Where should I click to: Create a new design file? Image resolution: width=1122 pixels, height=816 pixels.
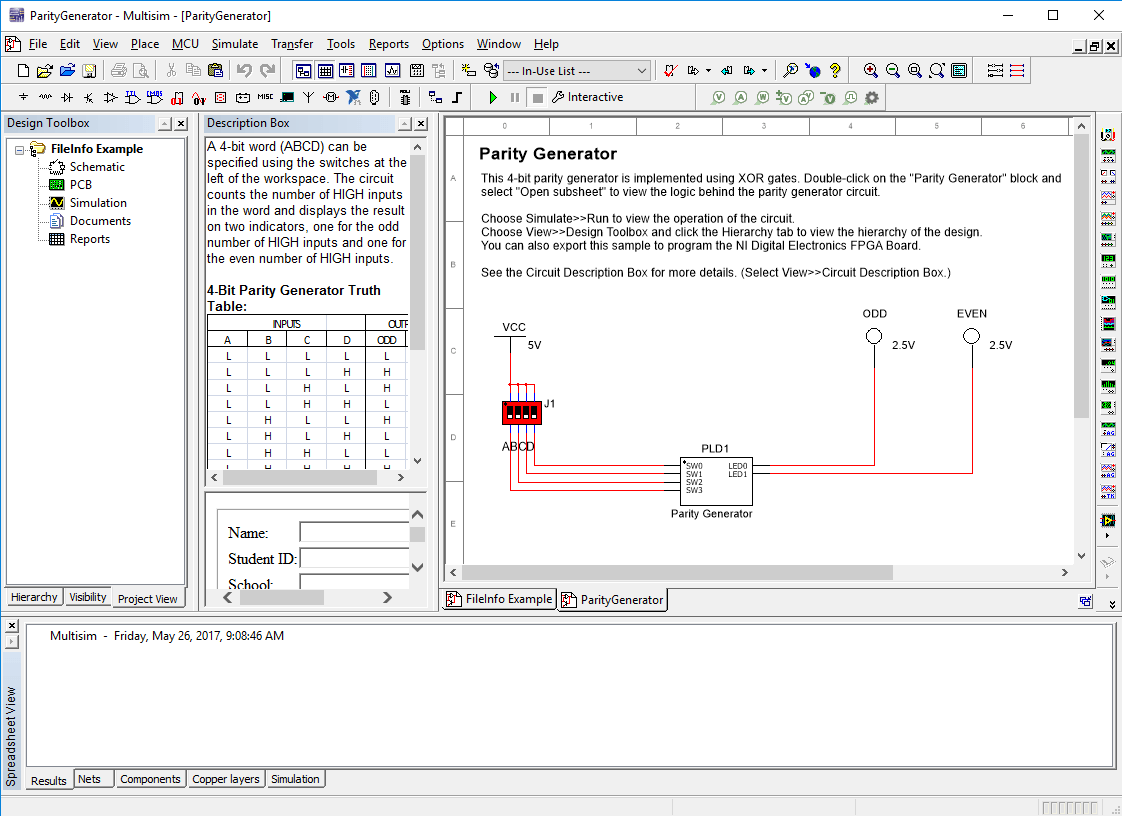click(x=23, y=70)
